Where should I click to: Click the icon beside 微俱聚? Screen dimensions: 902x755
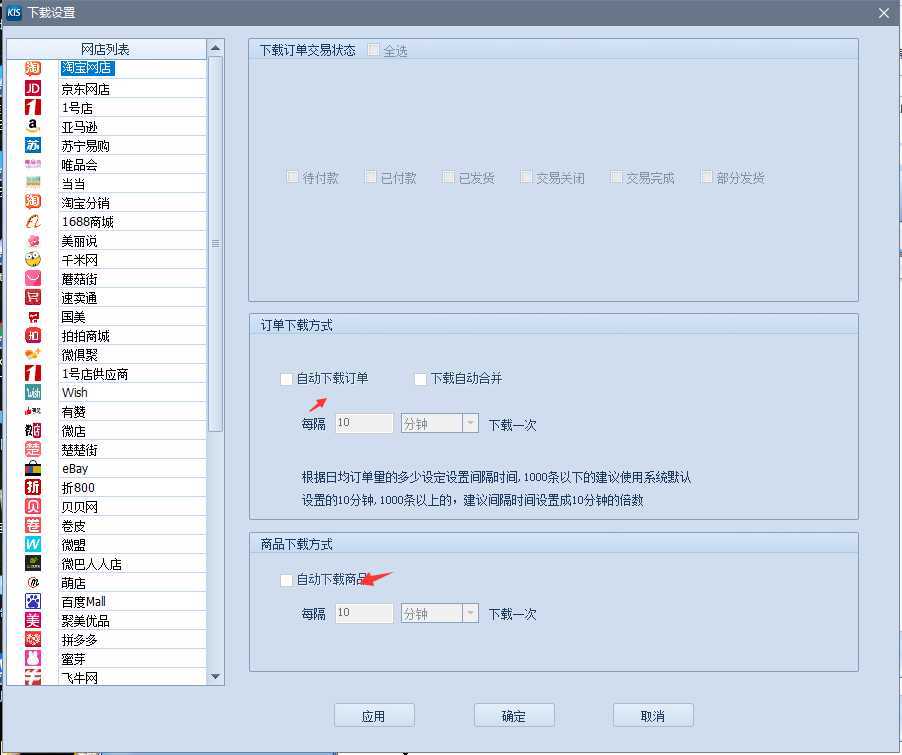pos(33,354)
